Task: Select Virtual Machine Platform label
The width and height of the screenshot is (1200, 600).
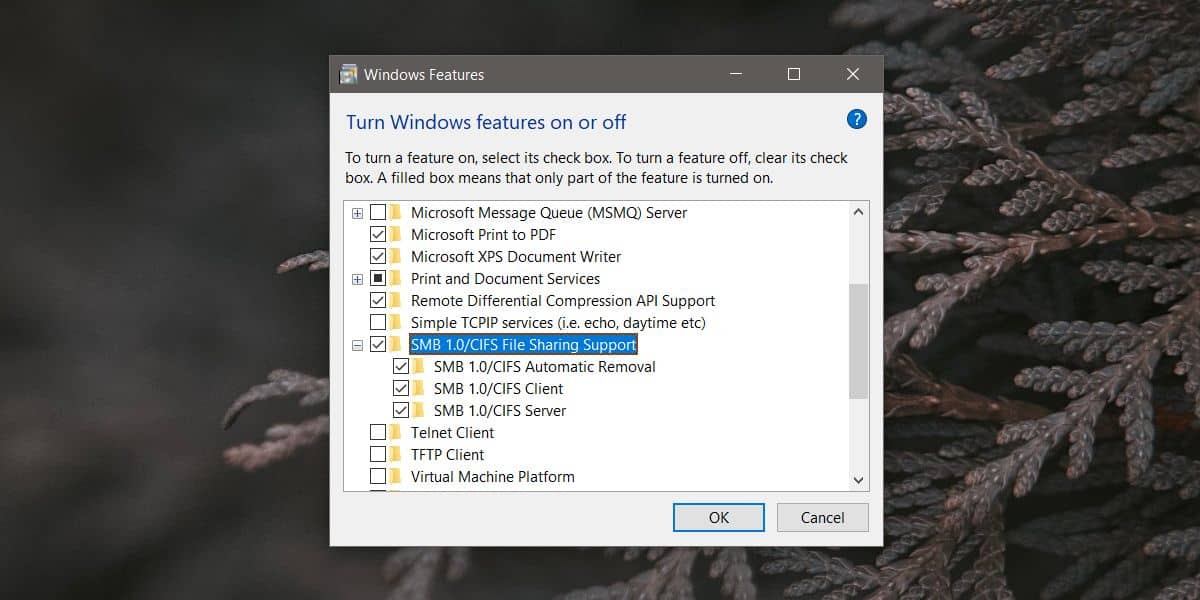Action: click(x=492, y=476)
